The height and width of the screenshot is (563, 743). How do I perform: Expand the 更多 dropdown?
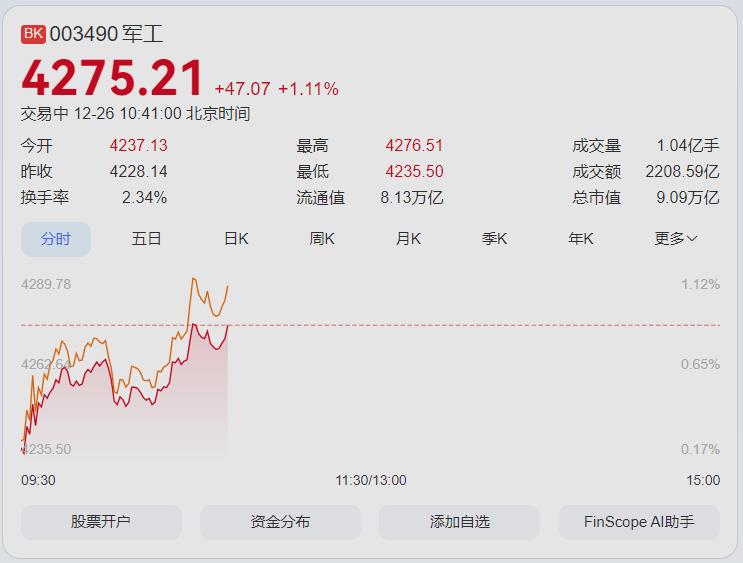[676, 239]
